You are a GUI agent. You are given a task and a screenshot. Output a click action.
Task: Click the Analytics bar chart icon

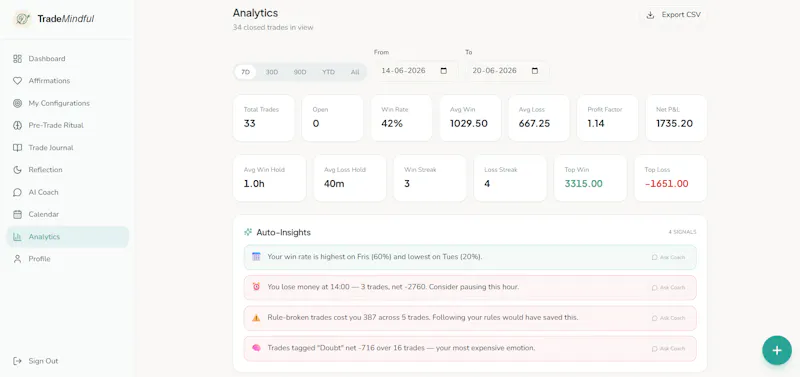point(17,237)
